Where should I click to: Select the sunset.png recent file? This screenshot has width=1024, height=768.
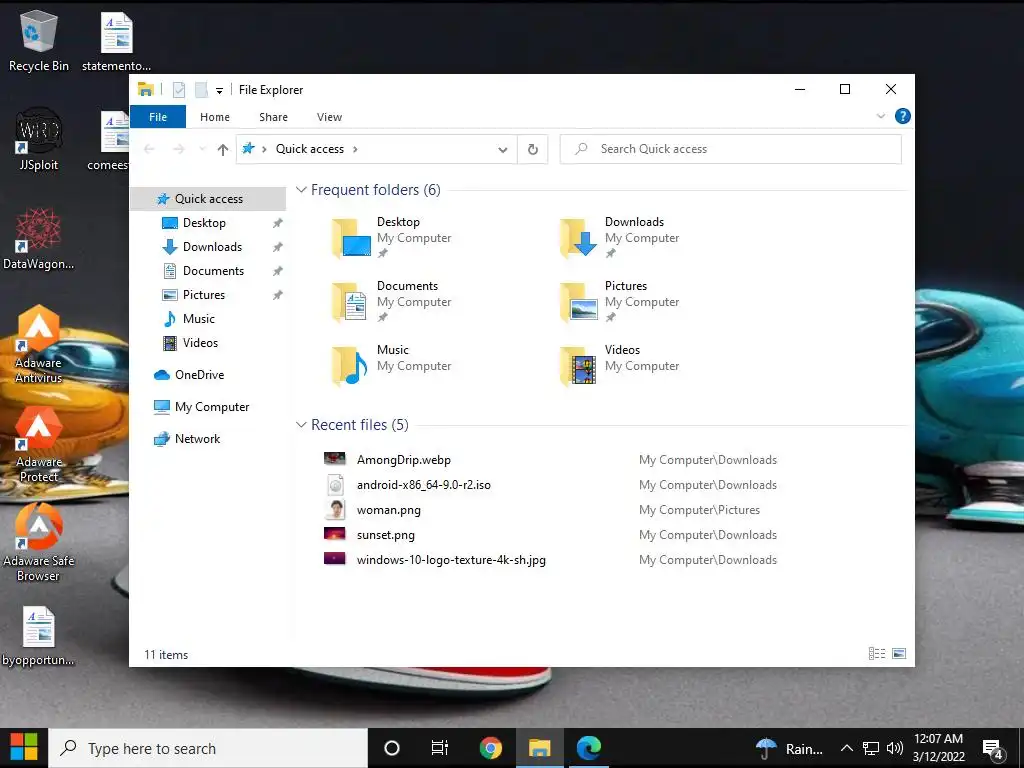[x=385, y=535]
